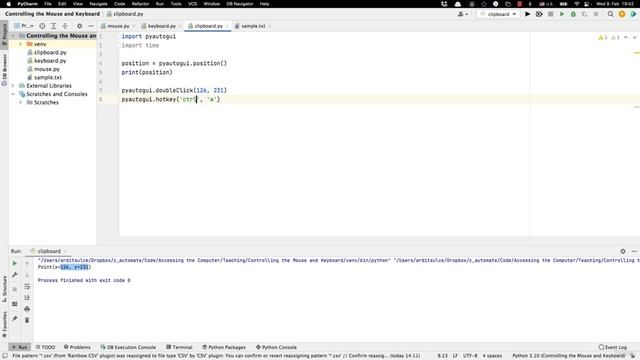Click the print icon in Run console
The width and height of the screenshot is (640, 360).
pyautogui.click(x=27, y=309)
